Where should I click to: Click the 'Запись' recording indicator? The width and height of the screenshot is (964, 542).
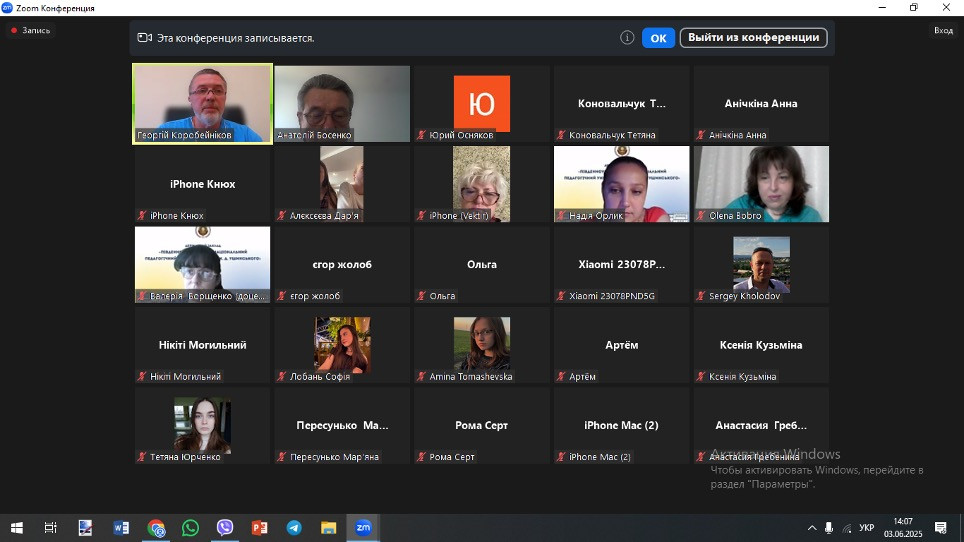click(x=30, y=31)
